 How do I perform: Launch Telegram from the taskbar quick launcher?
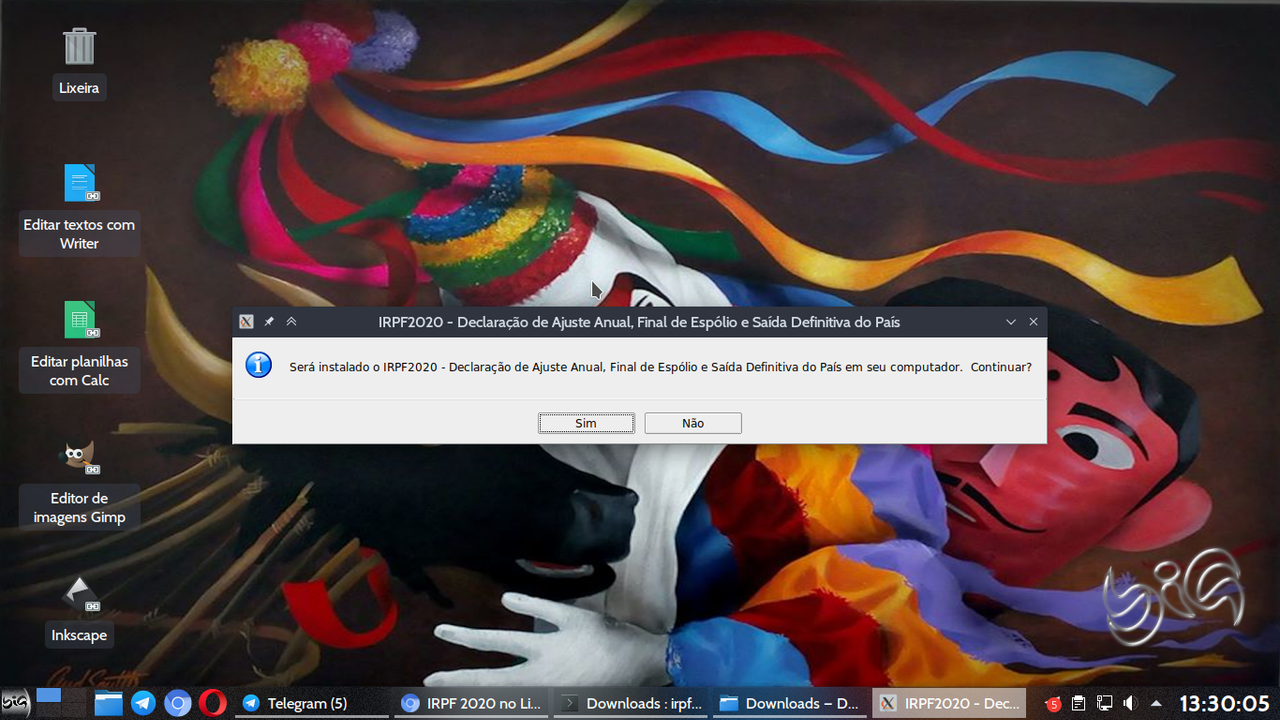point(143,703)
